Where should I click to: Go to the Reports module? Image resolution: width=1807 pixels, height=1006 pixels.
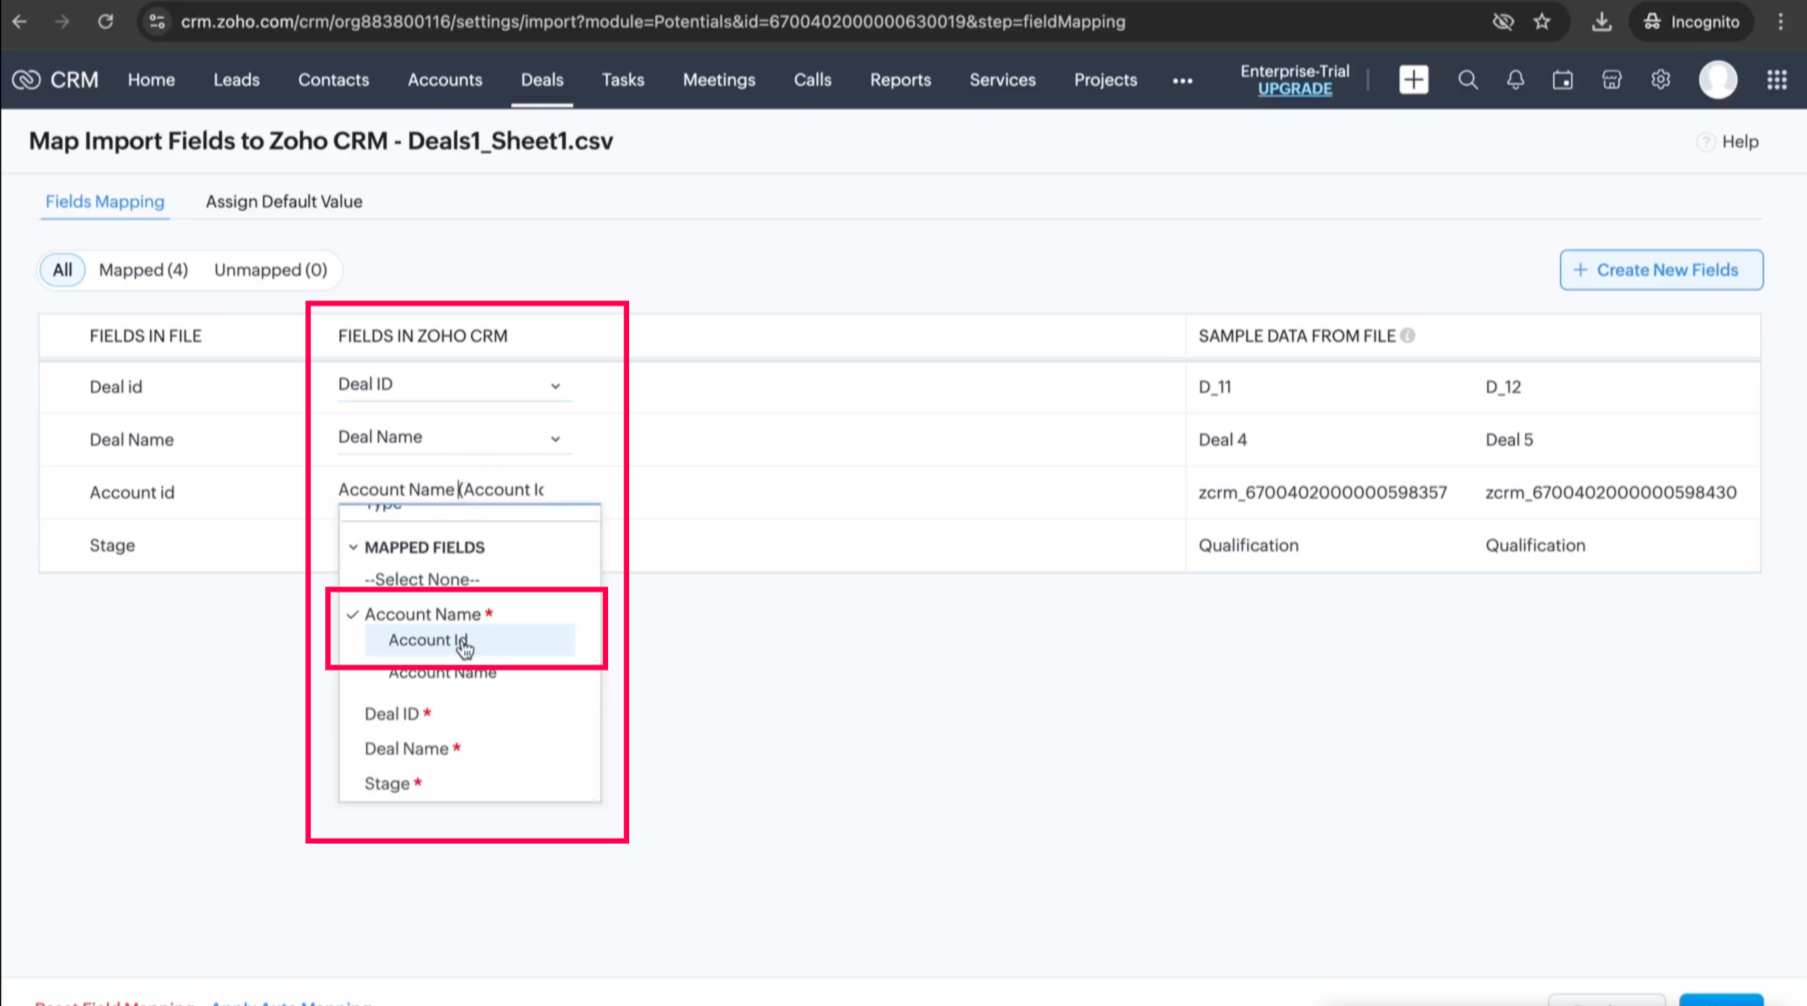[900, 80]
